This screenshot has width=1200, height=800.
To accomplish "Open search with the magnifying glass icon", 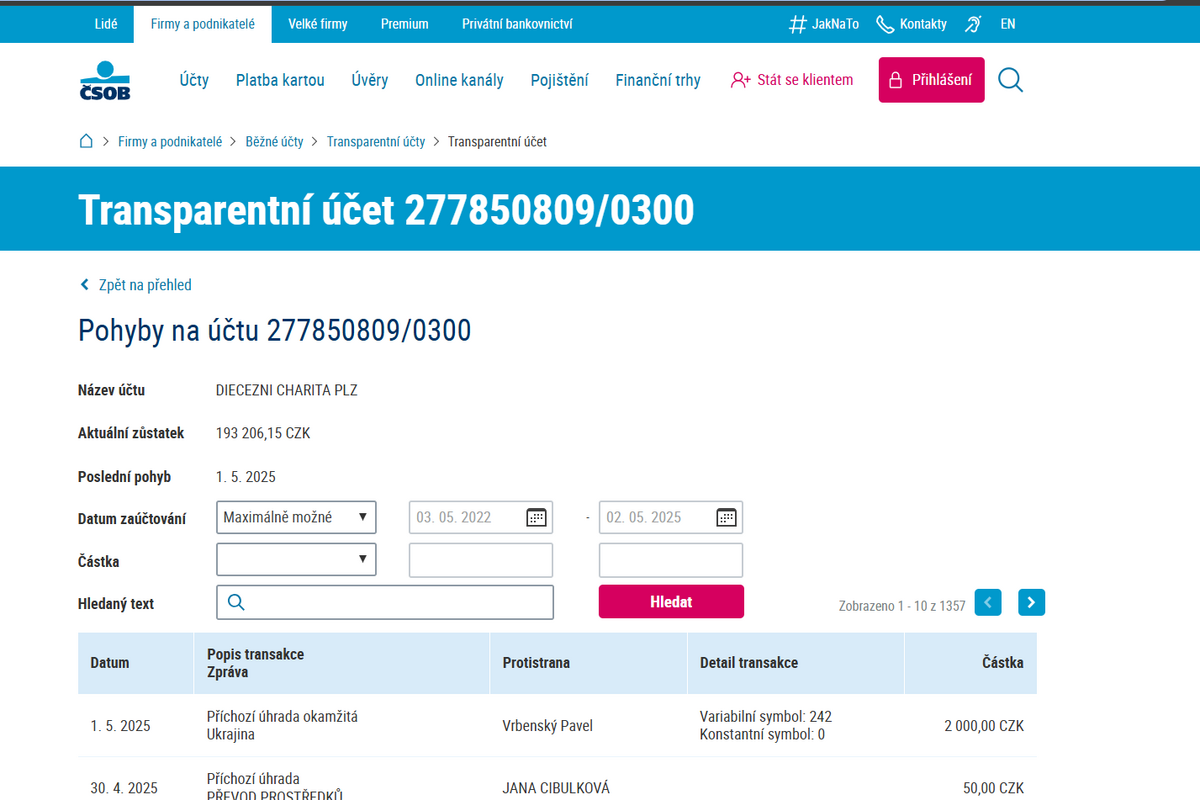I will tap(1010, 80).
